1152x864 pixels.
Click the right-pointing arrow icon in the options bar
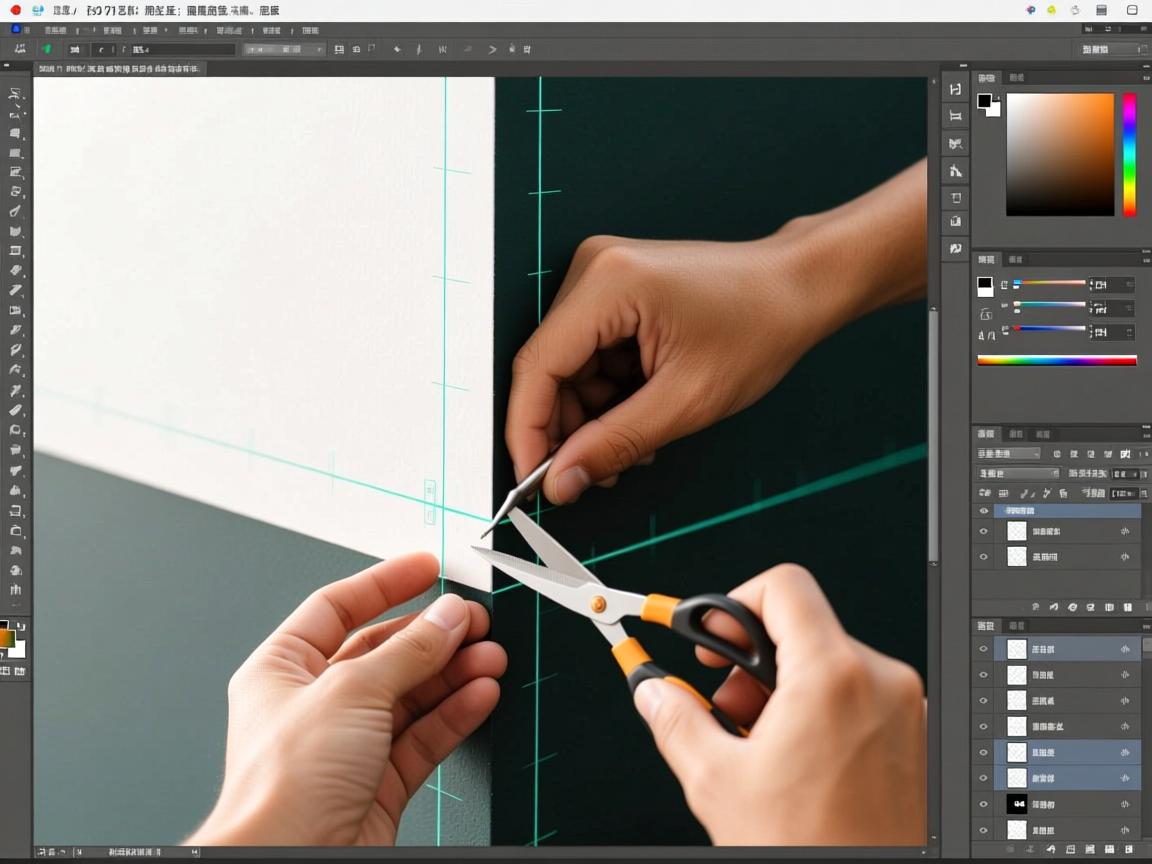492,49
